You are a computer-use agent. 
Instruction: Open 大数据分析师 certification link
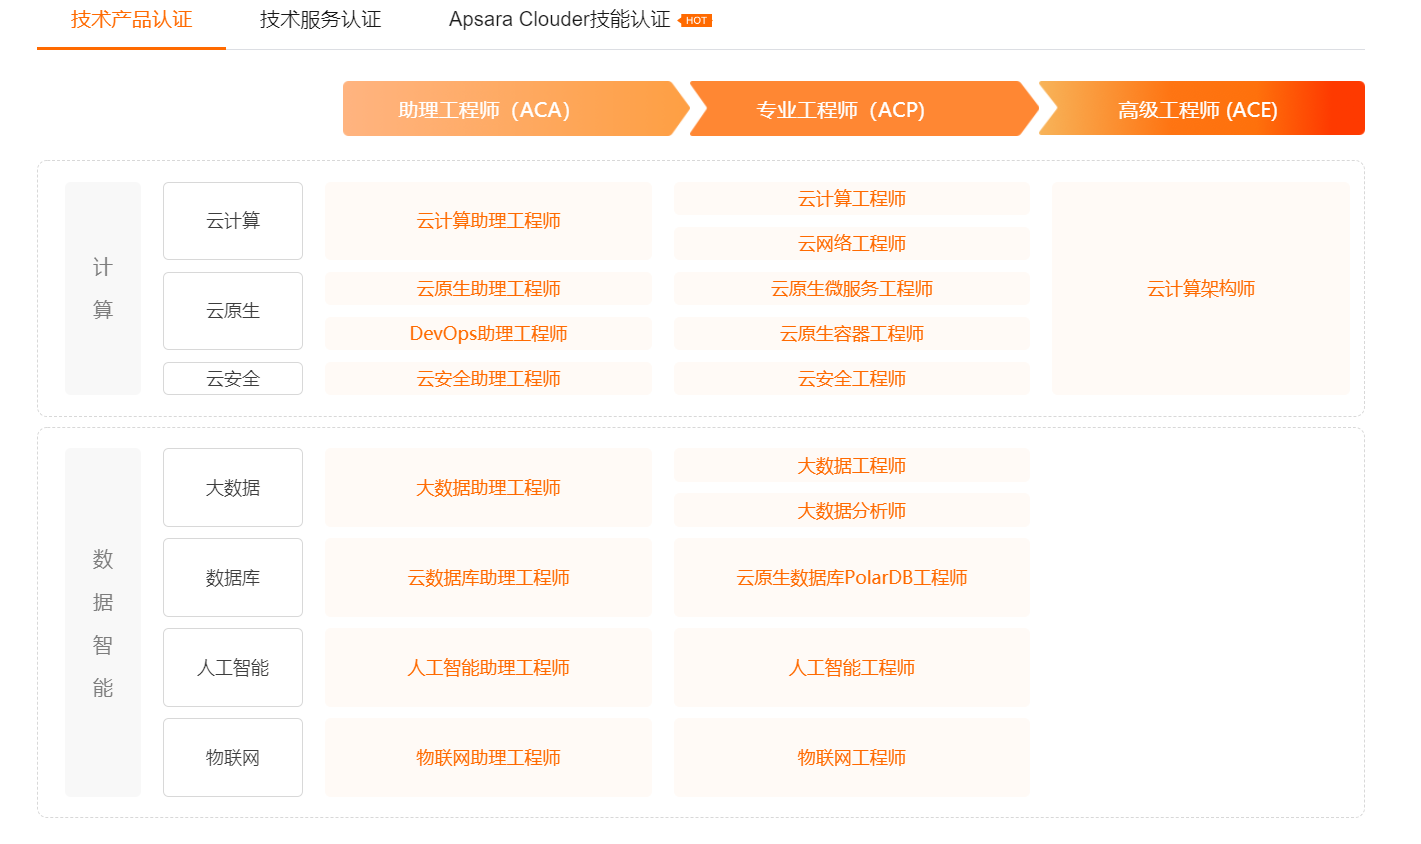(x=852, y=511)
